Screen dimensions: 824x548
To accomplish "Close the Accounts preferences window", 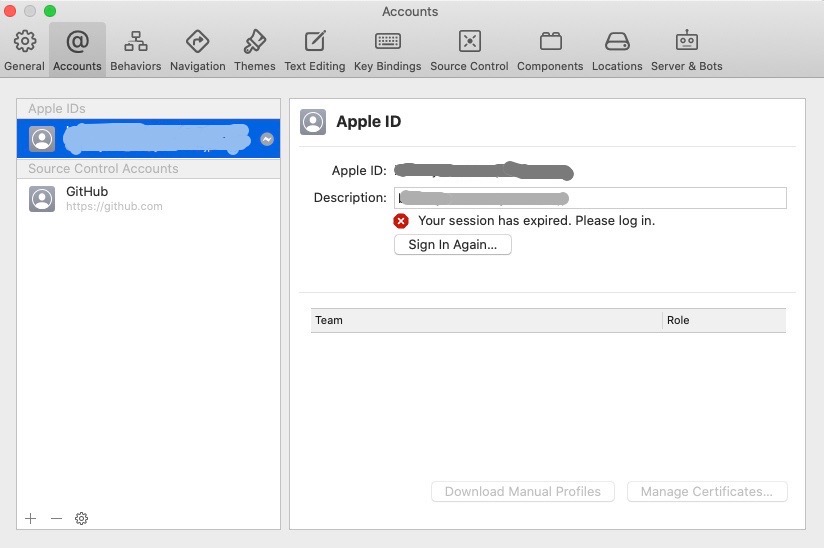I will pyautogui.click(x=10, y=11).
